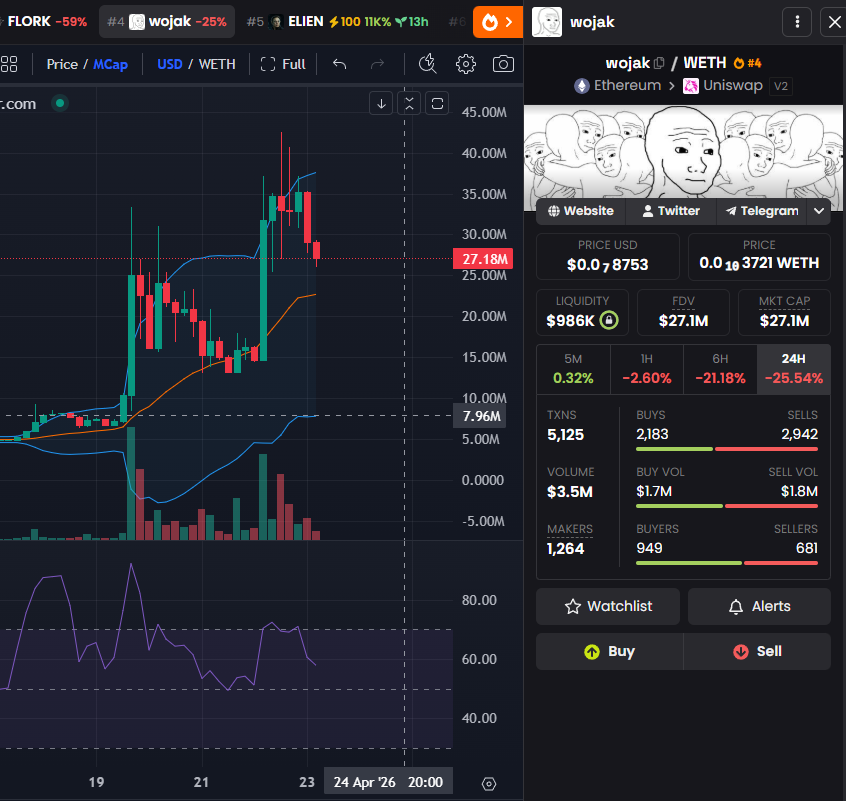Screen dimensions: 846x801
Task: Open the token Website link
Action: 581,211
